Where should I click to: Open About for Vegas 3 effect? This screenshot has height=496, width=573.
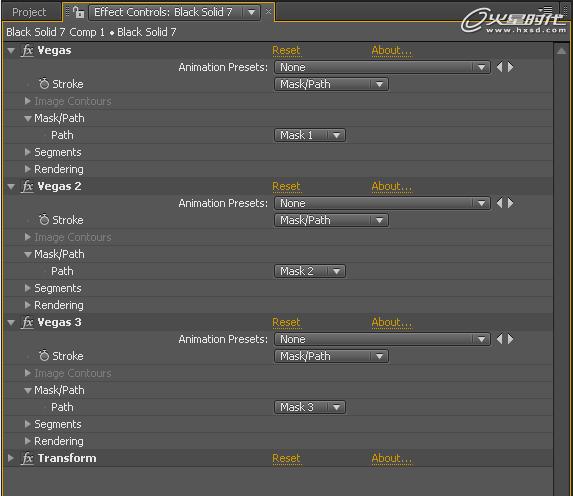point(392,322)
